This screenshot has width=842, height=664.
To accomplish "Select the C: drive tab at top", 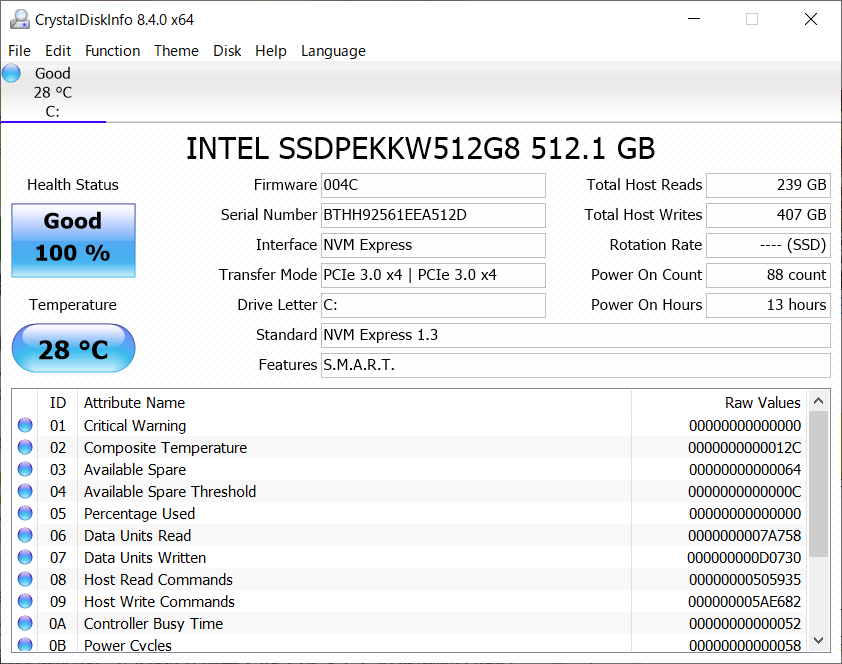I will pos(53,92).
